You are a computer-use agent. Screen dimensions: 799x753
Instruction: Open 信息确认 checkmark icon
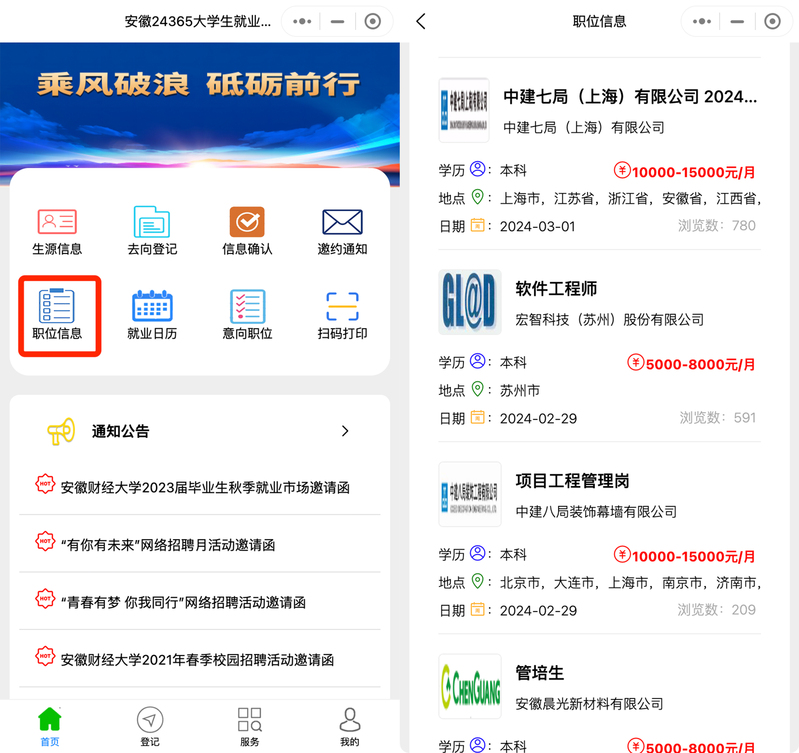tap(247, 222)
